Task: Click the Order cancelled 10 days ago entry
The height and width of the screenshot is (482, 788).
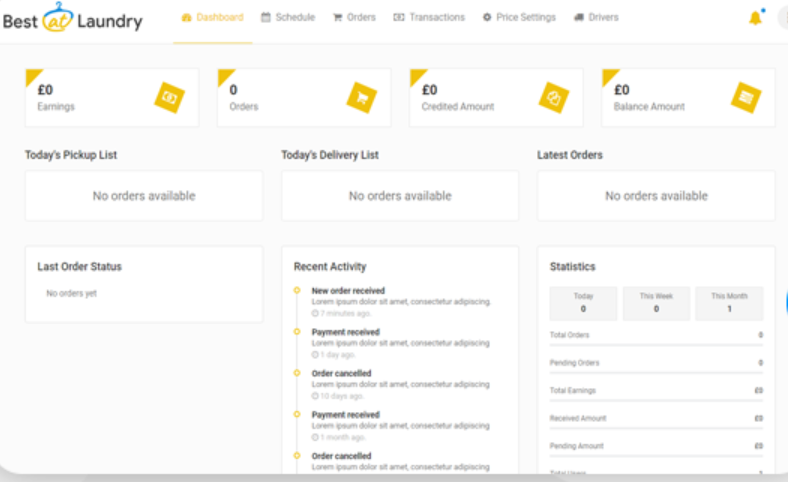Action: tap(400, 384)
